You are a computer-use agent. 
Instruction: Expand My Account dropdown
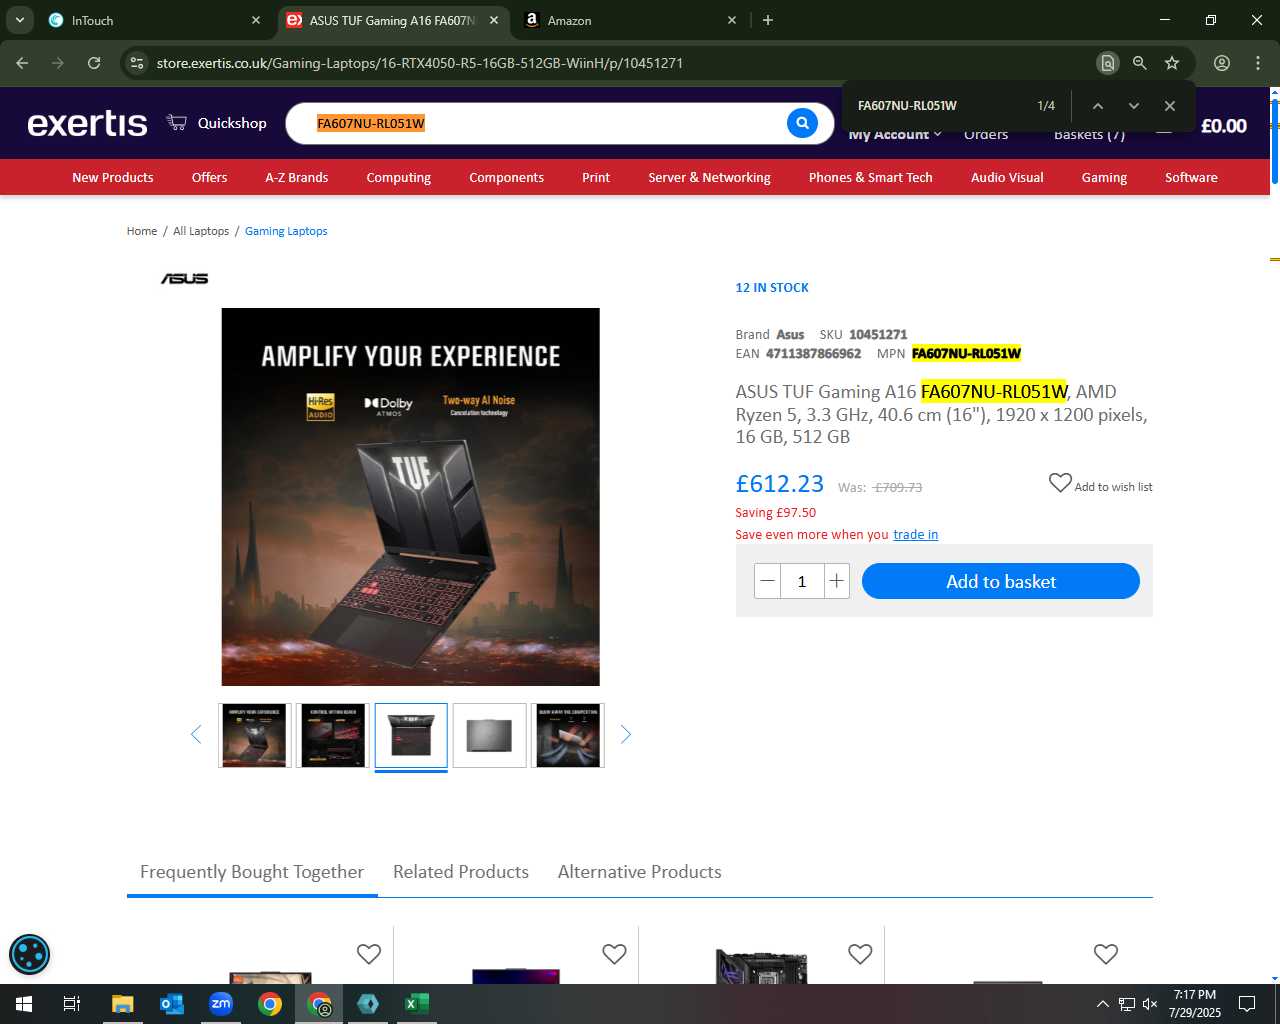(895, 135)
